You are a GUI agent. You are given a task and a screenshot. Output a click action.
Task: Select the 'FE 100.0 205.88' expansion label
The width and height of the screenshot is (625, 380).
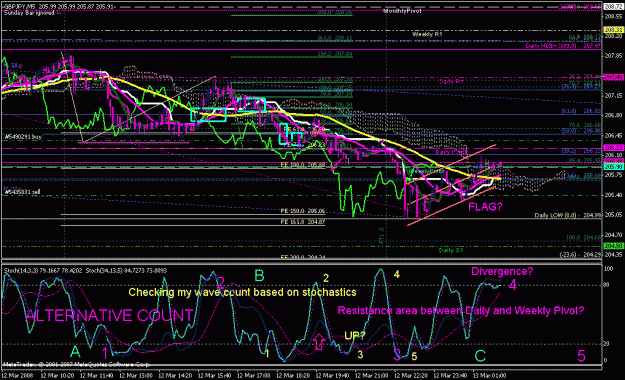[x=303, y=164]
